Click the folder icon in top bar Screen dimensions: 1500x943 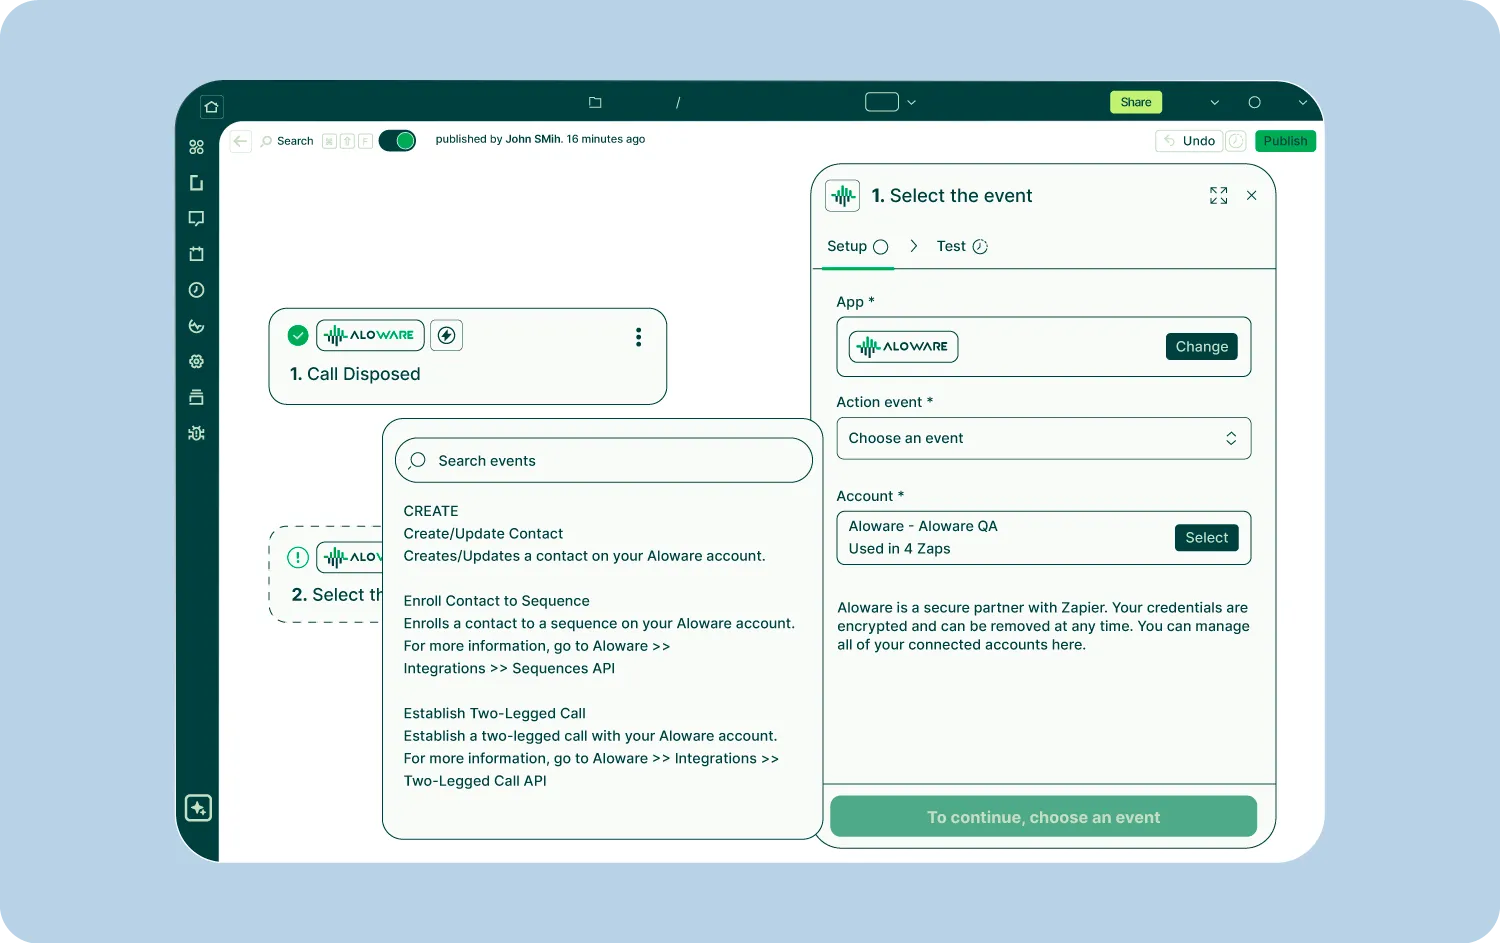[595, 102]
